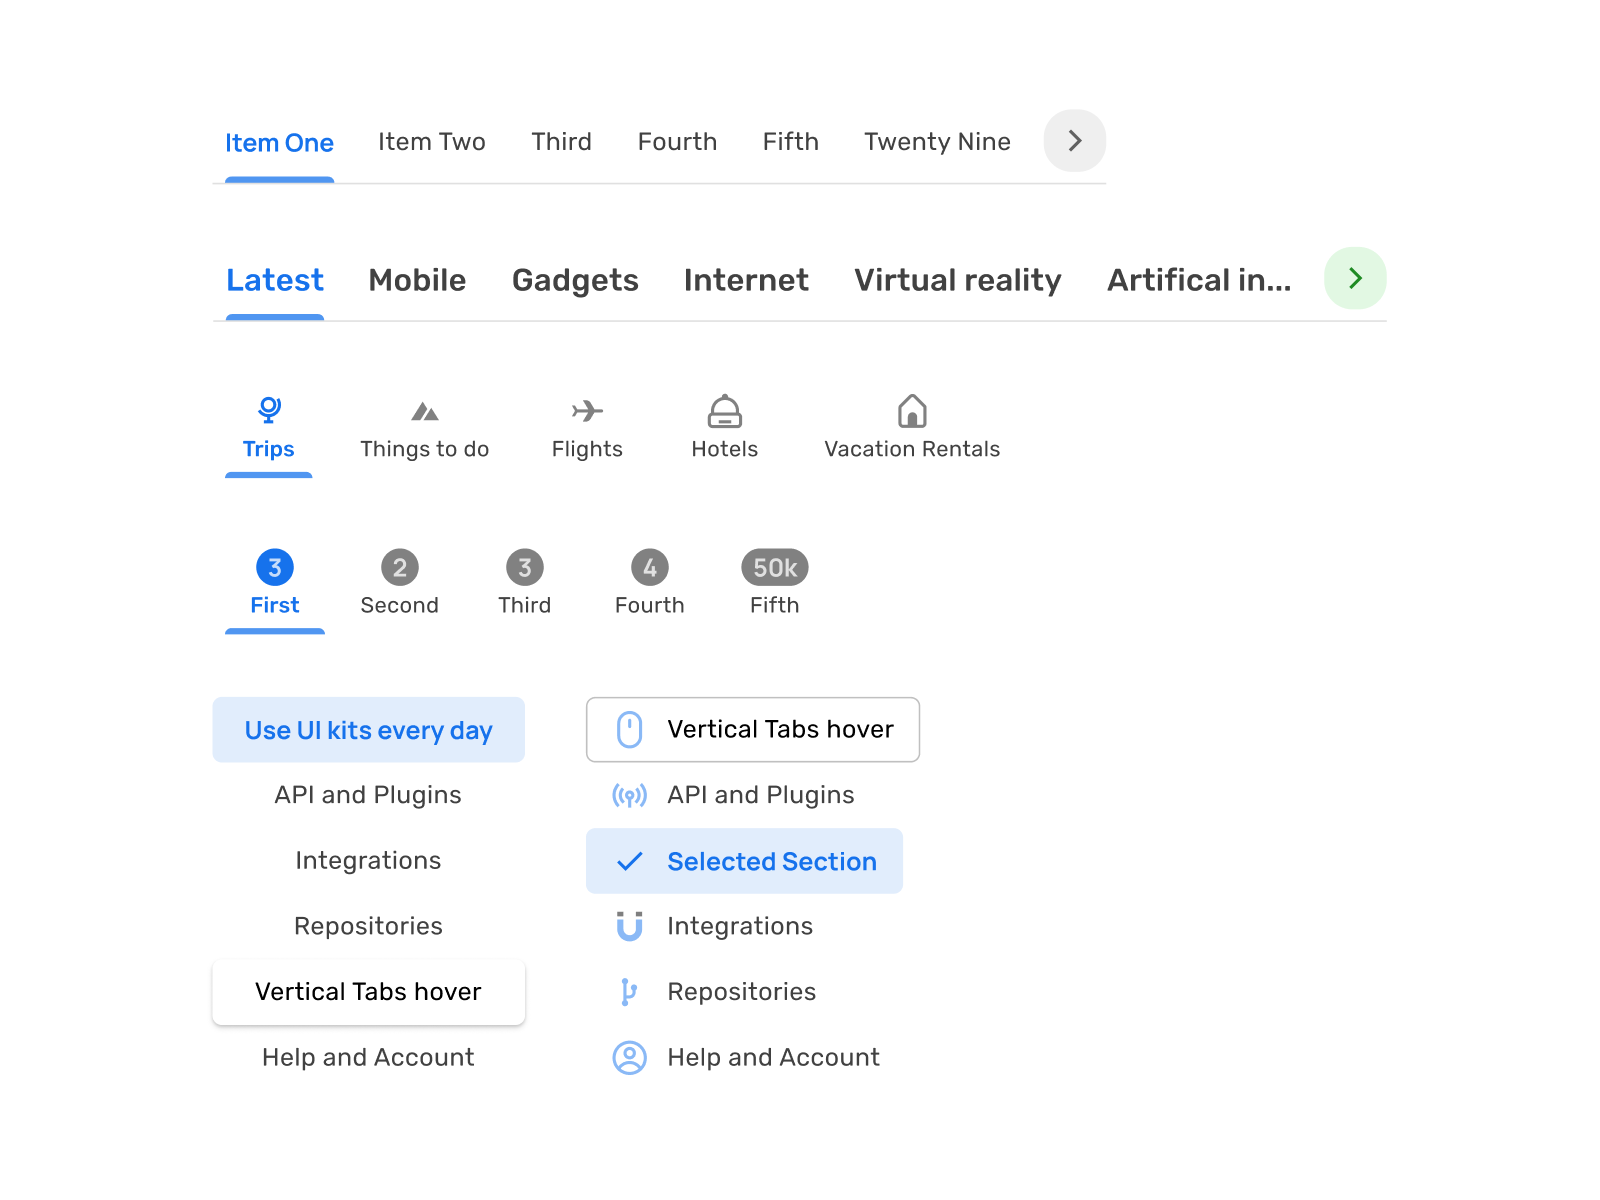Click the mouse icon beside Vertical Tabs hover
Image resolution: width=1600 pixels, height=1200 pixels.
[x=629, y=730]
